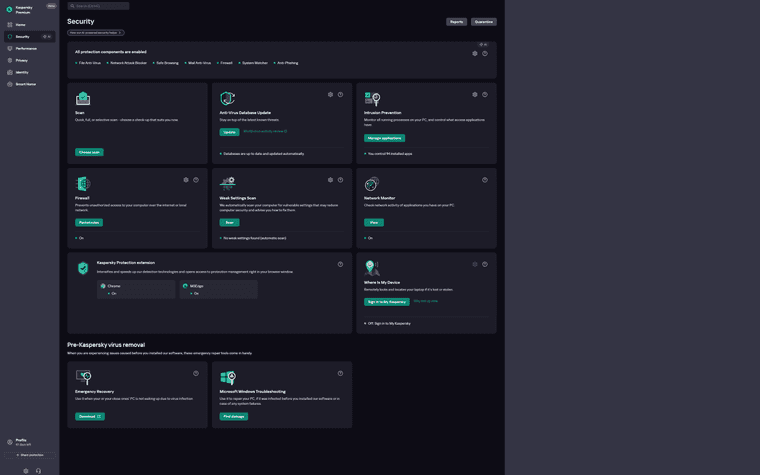
Task: Open Firewall settings gear
Action: point(186,180)
